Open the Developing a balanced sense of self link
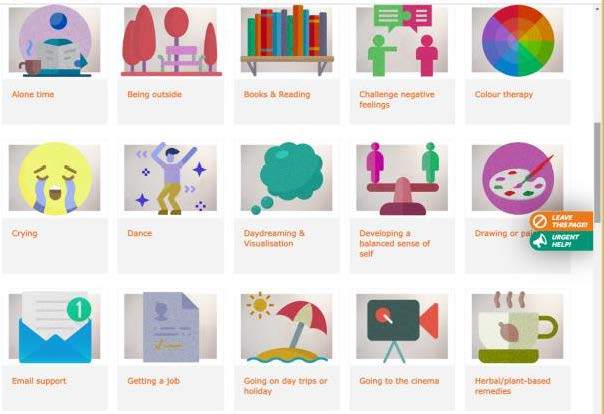Screen dimensions: 604x414 [x=394, y=243]
